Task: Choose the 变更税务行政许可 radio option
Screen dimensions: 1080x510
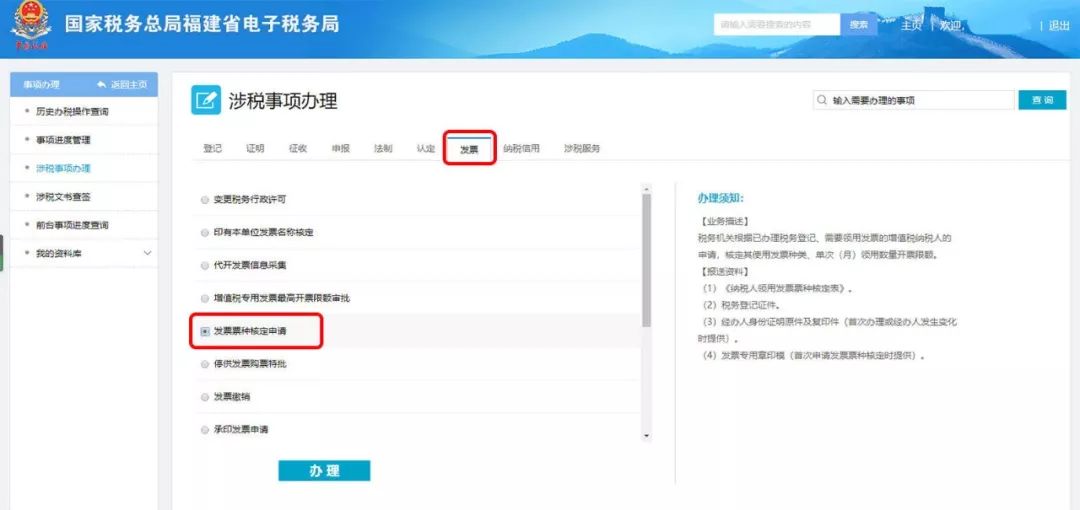Action: click(x=205, y=200)
